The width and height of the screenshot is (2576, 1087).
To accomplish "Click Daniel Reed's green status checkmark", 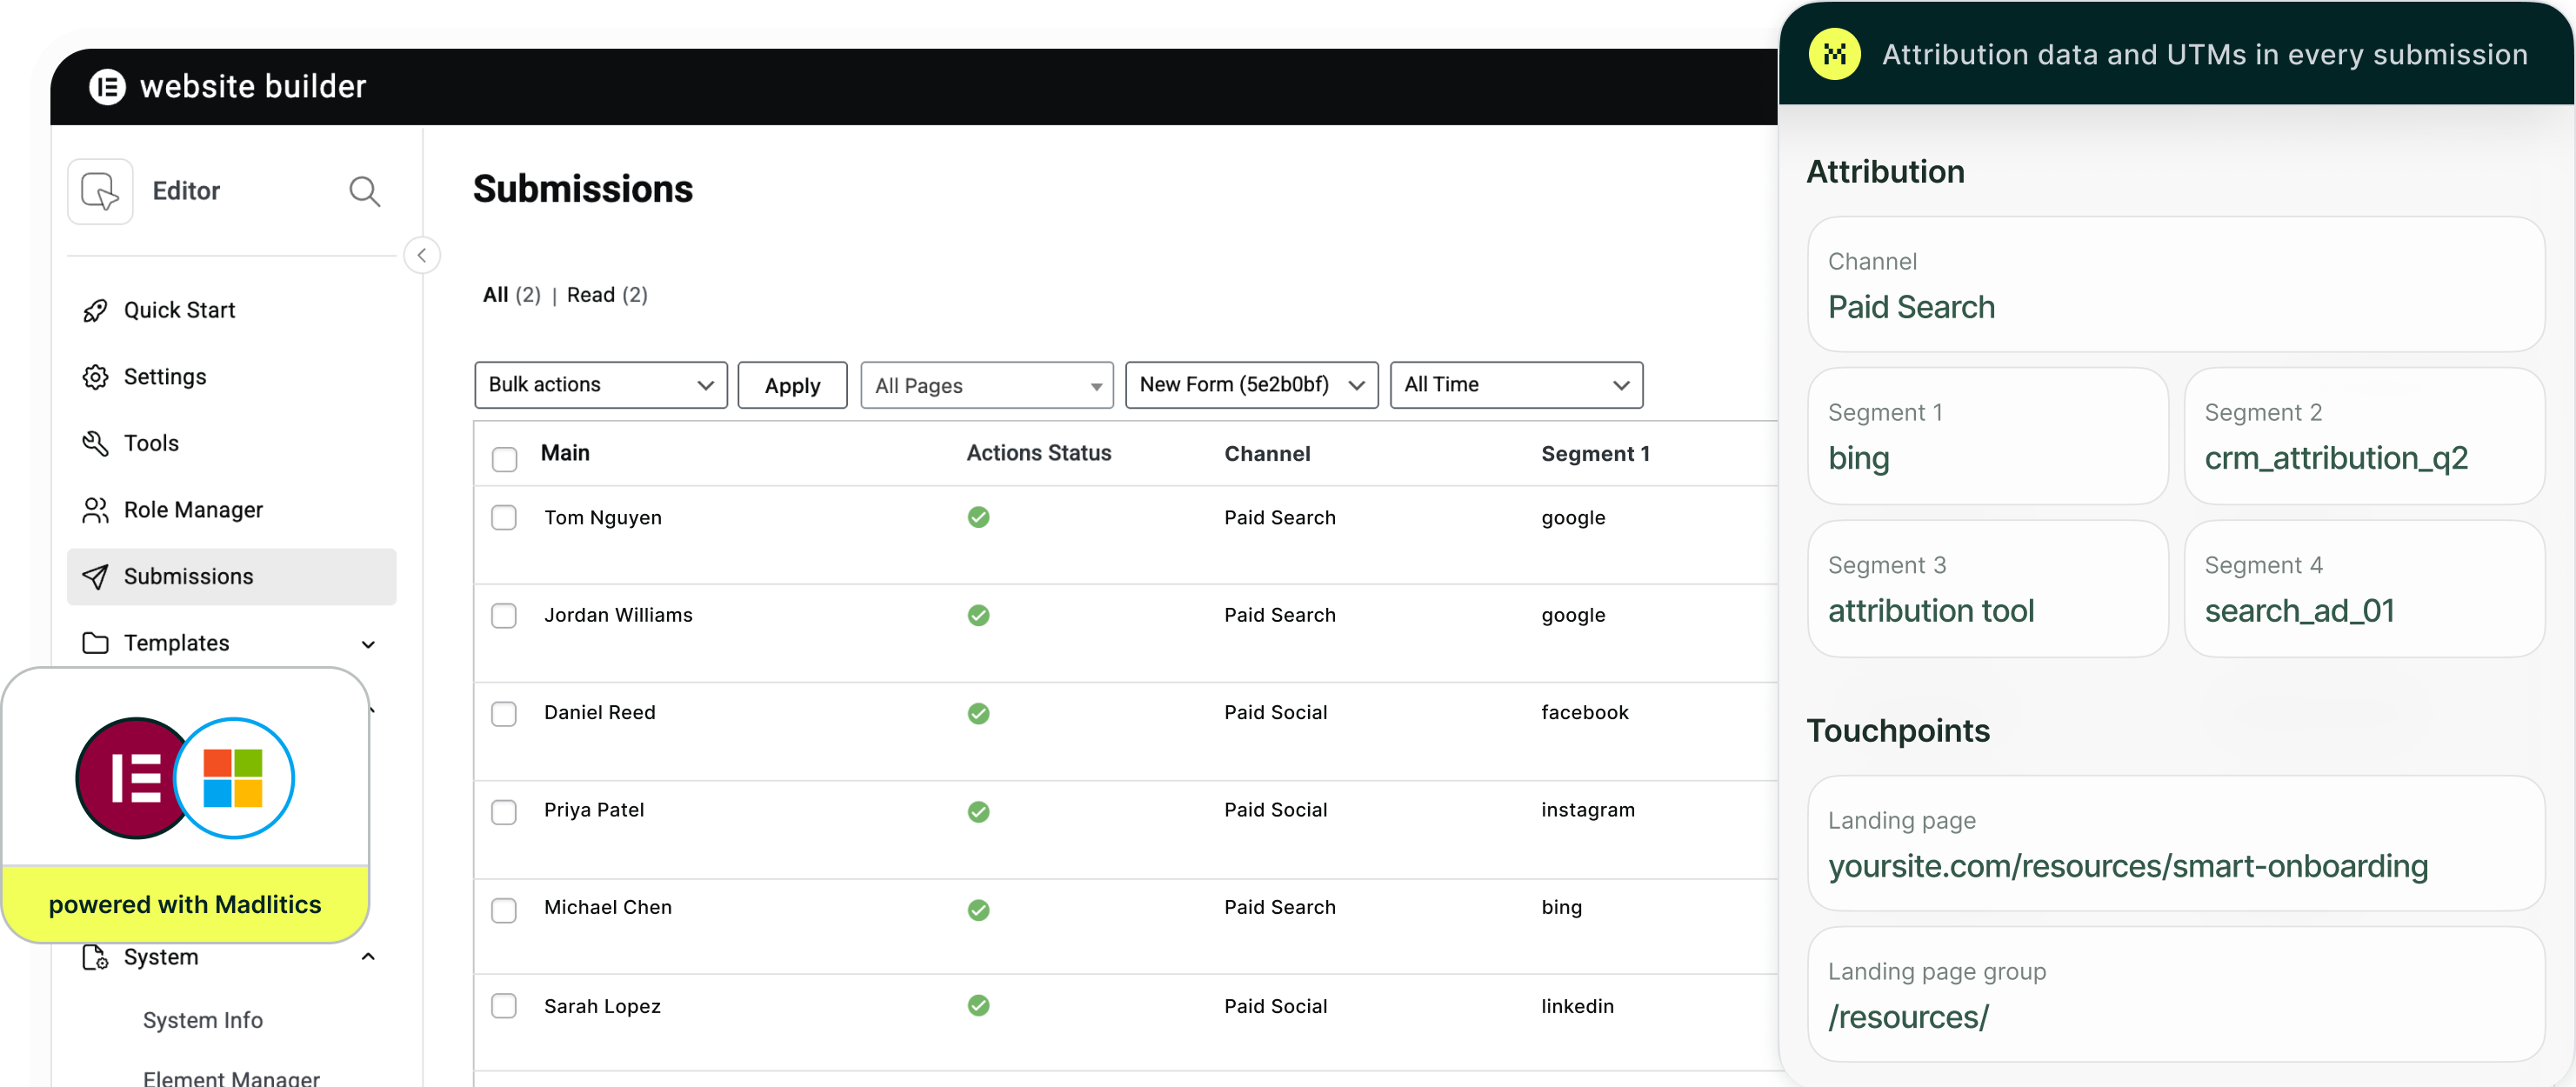I will coord(979,713).
